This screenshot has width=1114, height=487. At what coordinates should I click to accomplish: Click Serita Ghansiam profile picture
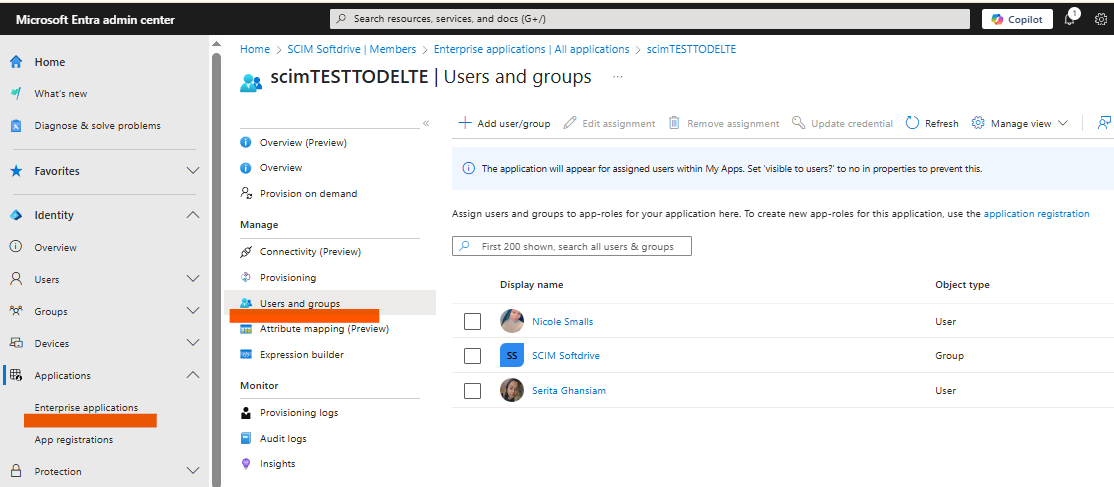(x=512, y=390)
